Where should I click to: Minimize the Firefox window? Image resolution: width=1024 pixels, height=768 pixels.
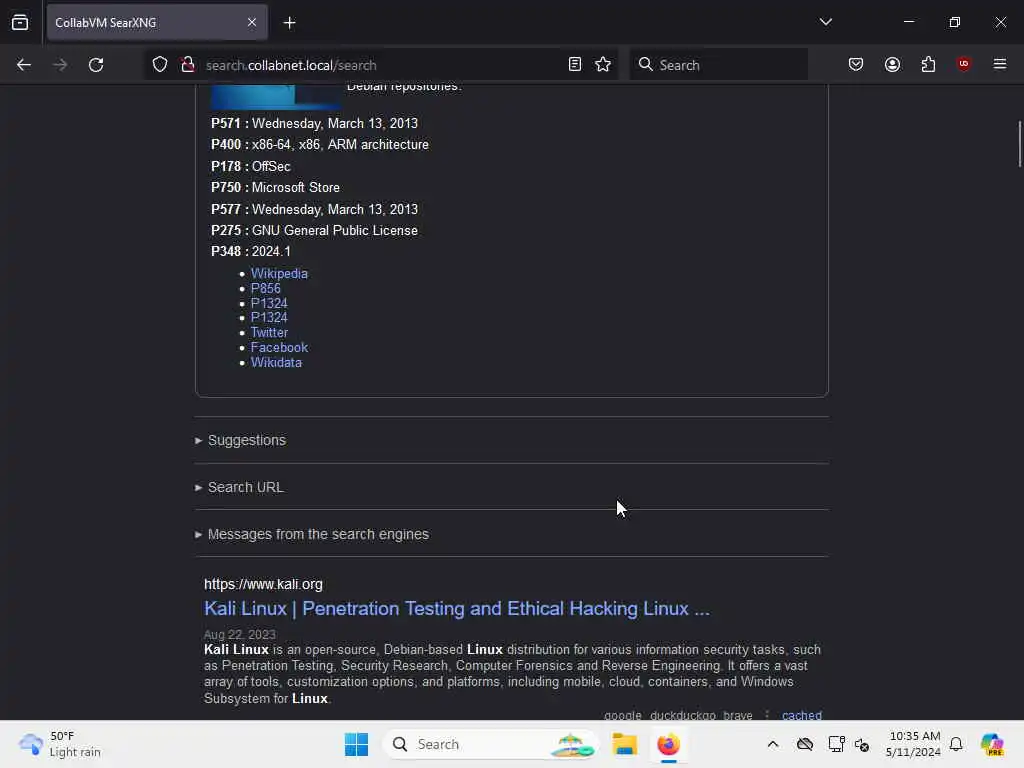click(x=908, y=22)
